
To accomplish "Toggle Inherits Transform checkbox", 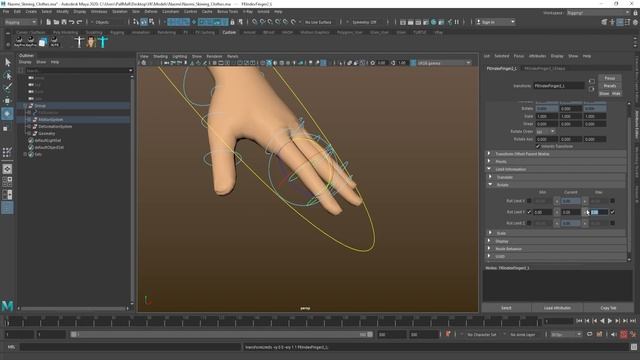I will pos(538,146).
